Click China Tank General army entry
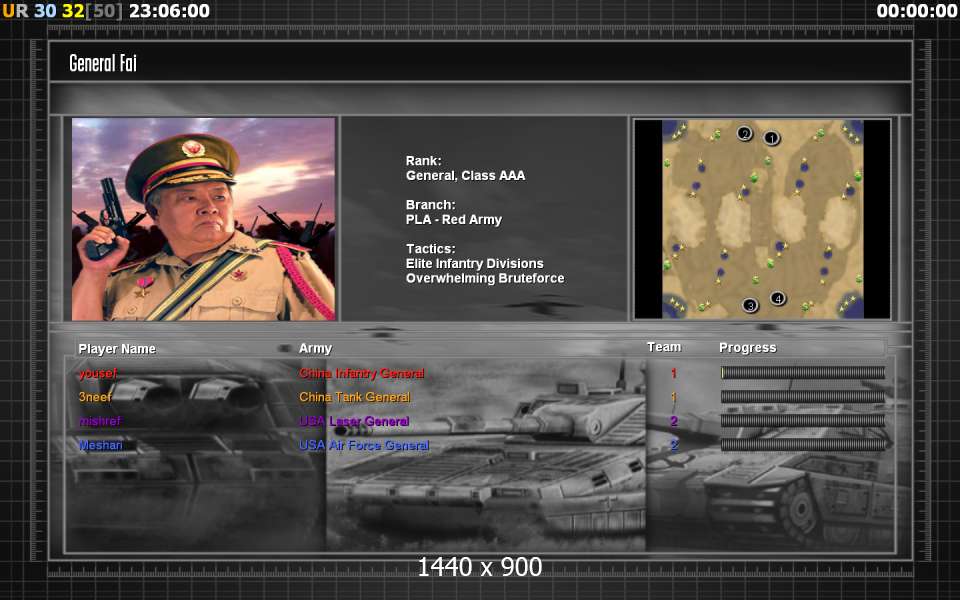 coord(354,397)
